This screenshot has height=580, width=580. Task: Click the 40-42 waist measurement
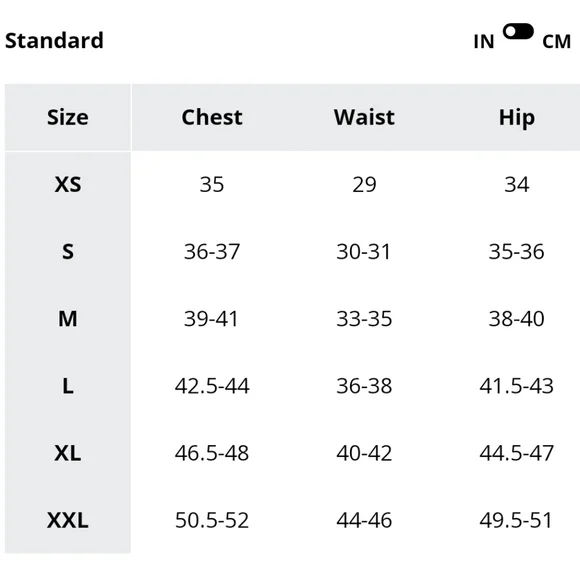point(364,453)
